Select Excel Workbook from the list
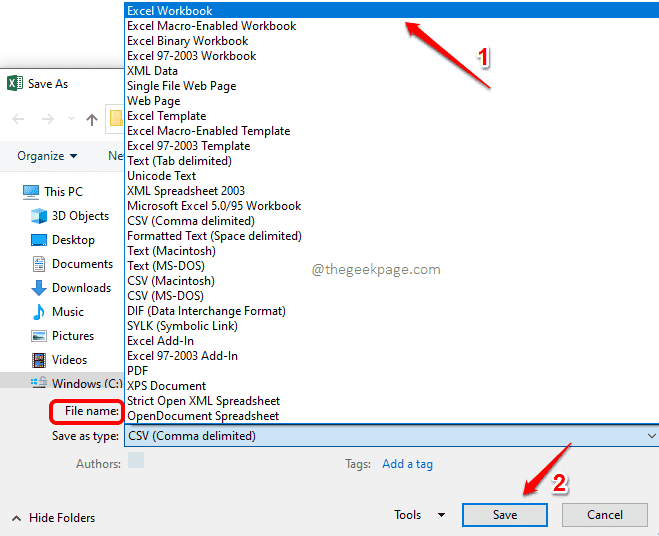Image resolution: width=659 pixels, height=536 pixels. (170, 11)
